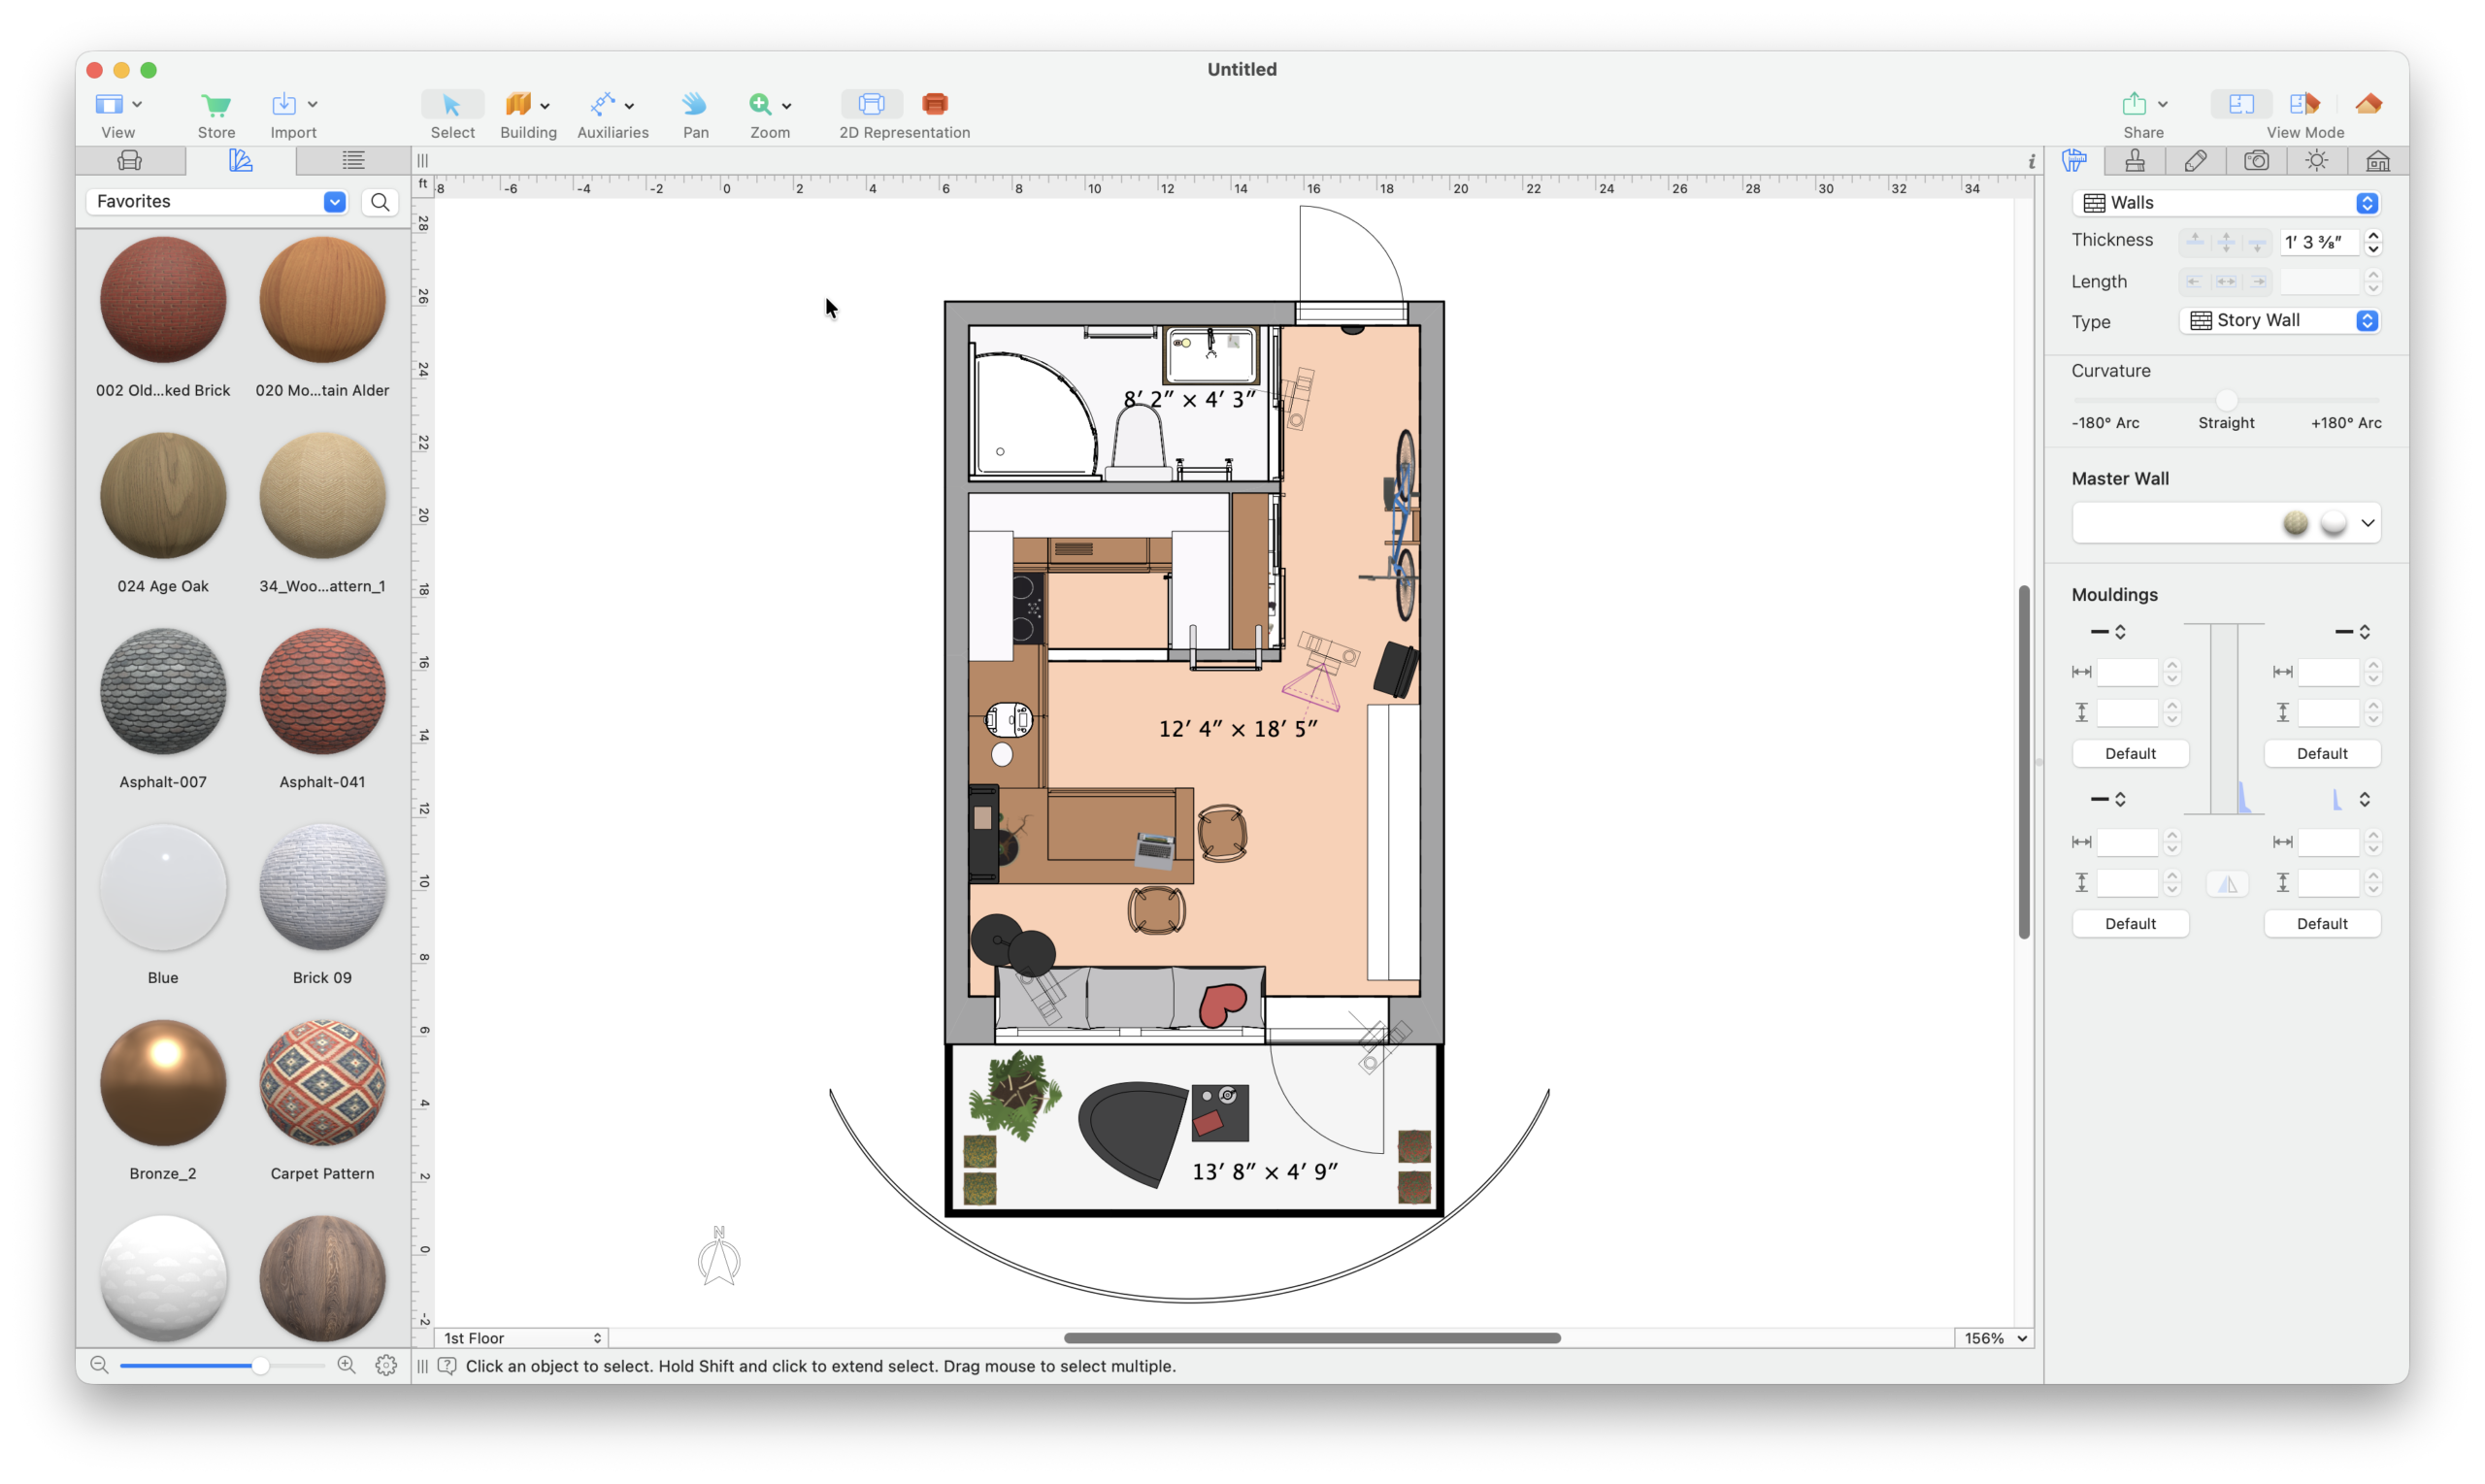This screenshot has width=2485, height=1484.
Task: Click Default under upper-left moulding fields
Action: pyautogui.click(x=2130, y=754)
